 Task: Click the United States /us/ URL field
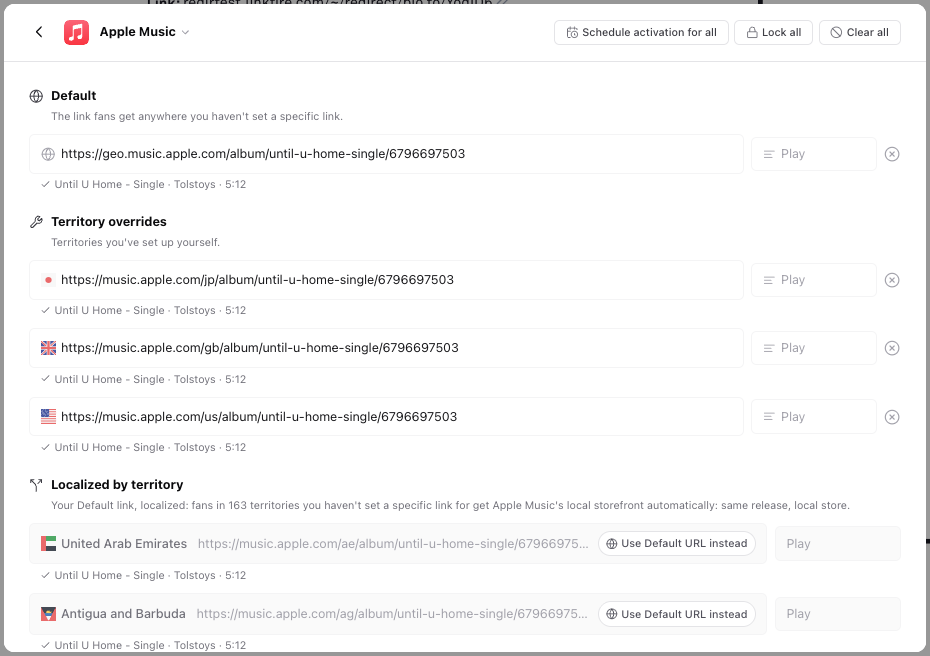[x=386, y=417]
